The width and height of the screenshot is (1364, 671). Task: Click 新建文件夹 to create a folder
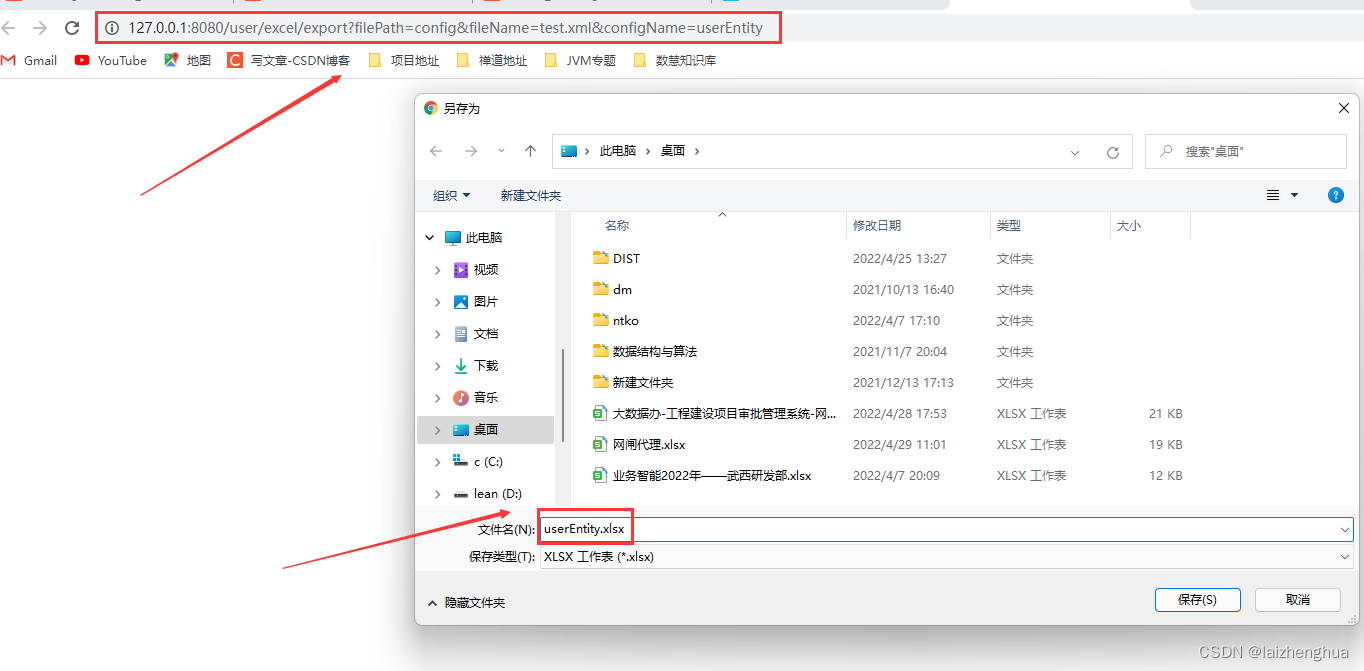(530, 195)
